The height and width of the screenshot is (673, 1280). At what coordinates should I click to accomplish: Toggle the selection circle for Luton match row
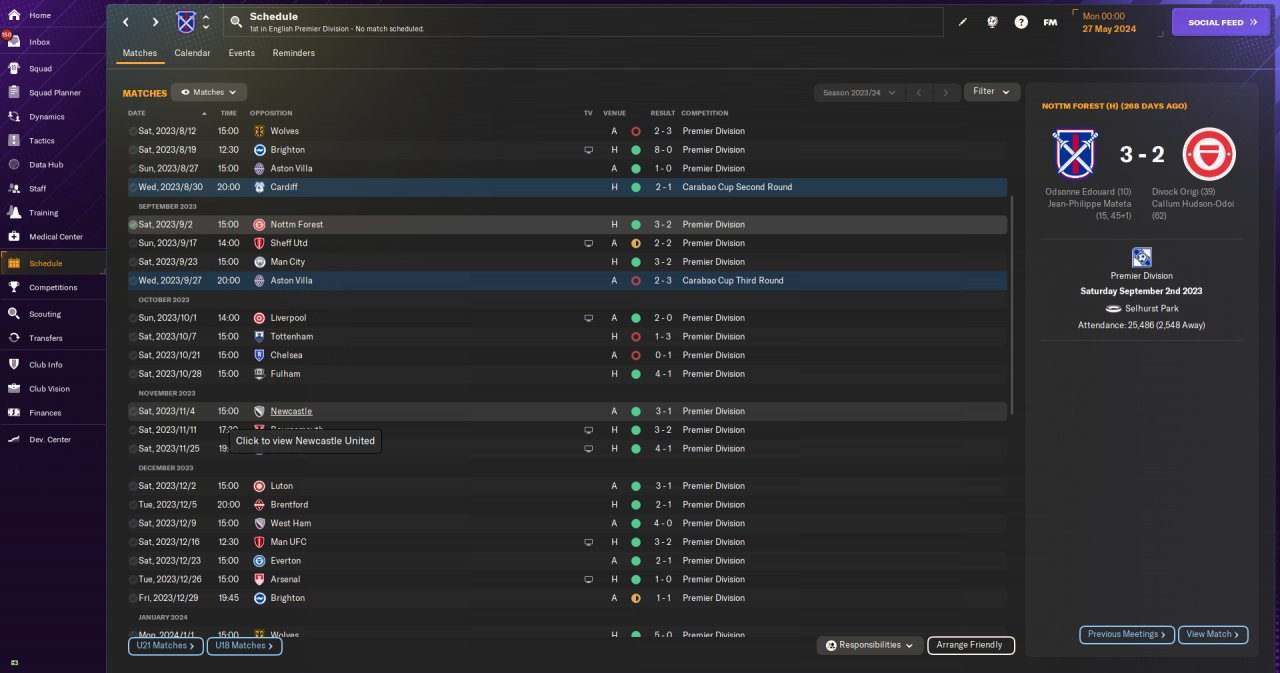pyautogui.click(x=133, y=486)
